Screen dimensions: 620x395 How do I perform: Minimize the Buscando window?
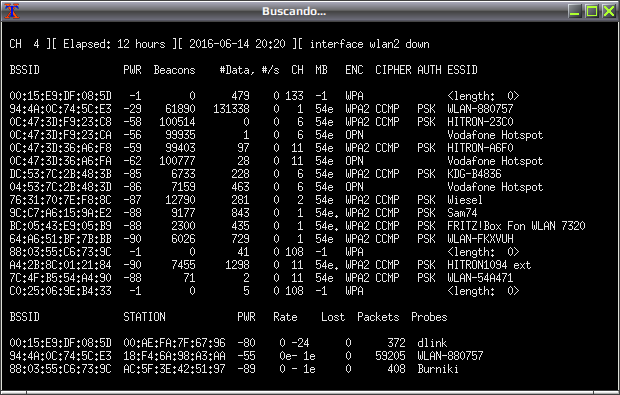tap(575, 11)
